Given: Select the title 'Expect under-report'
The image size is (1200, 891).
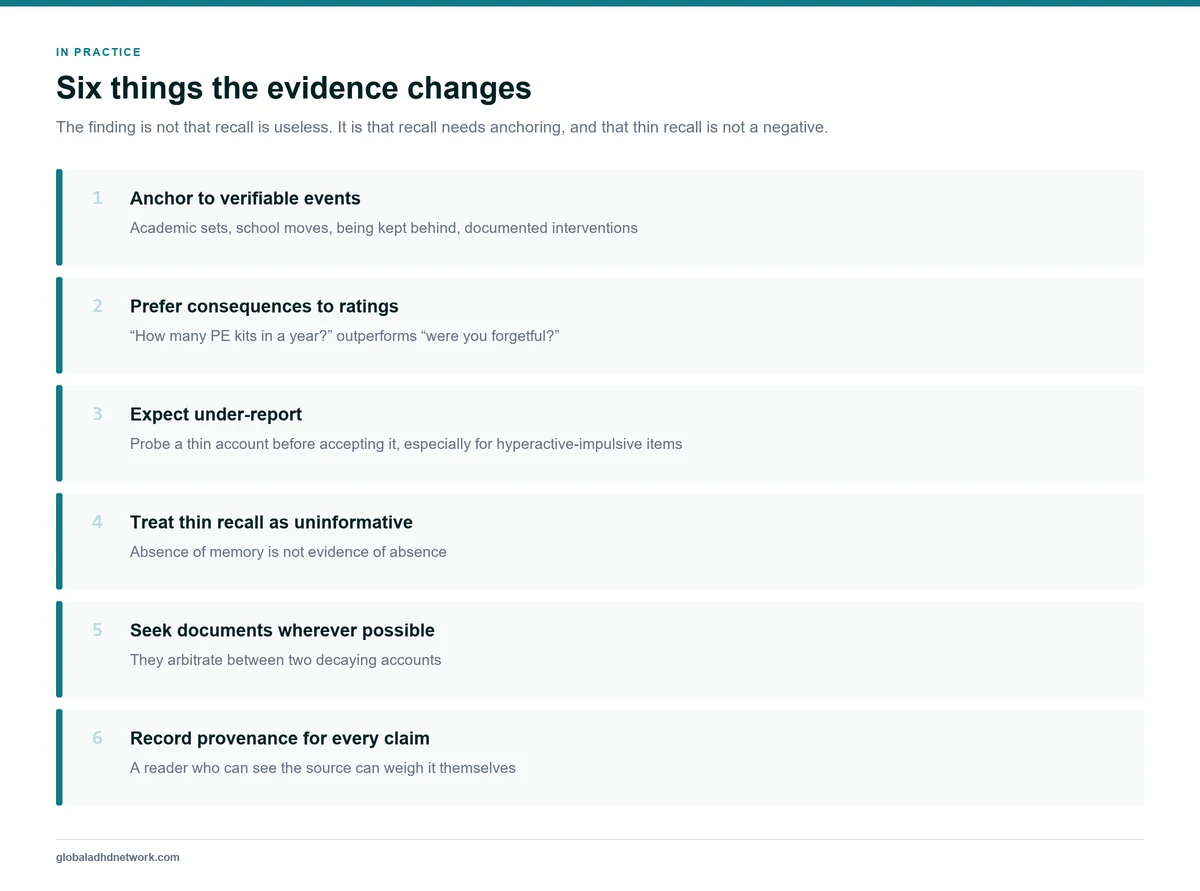Looking at the screenshot, I should pyautogui.click(x=216, y=414).
